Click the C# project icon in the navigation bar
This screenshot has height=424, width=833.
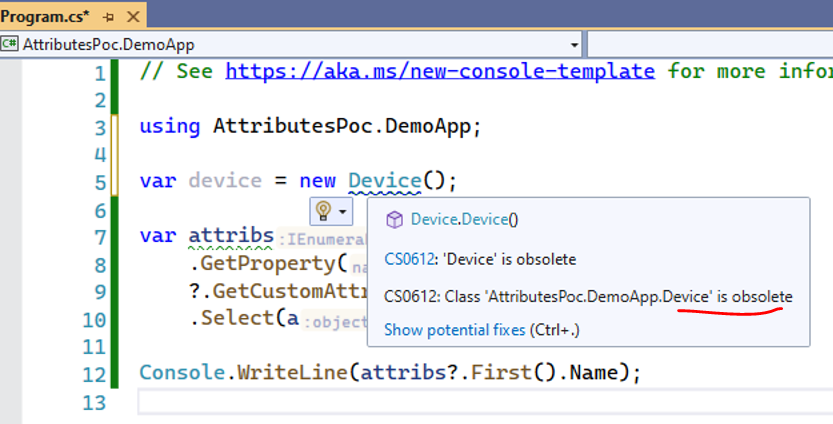click(x=11, y=45)
